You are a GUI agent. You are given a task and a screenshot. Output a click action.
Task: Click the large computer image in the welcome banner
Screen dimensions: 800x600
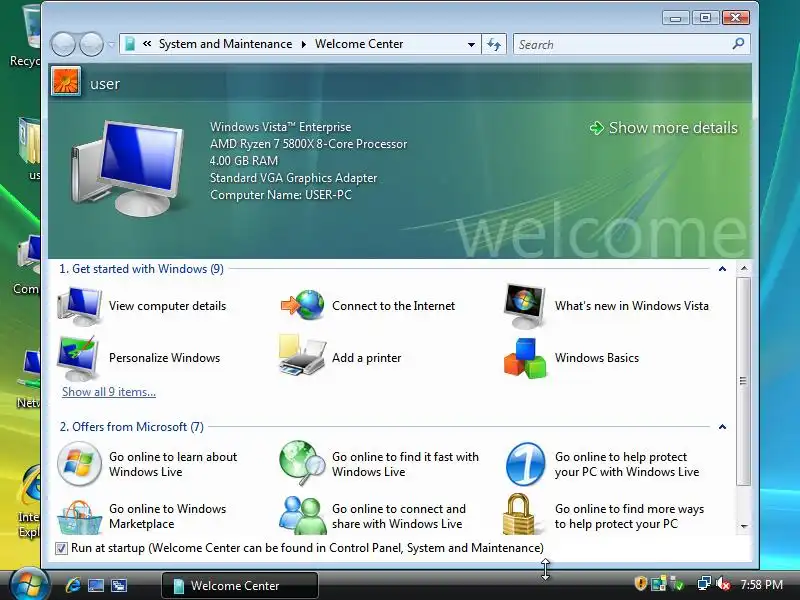click(x=128, y=167)
